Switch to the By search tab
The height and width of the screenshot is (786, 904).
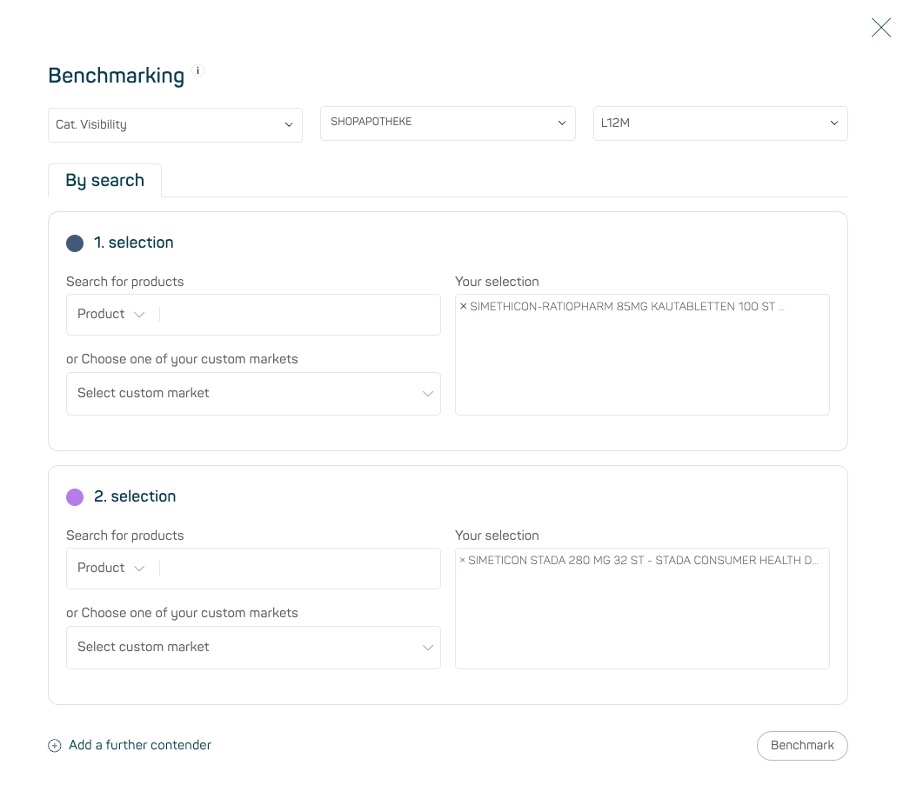pos(105,180)
